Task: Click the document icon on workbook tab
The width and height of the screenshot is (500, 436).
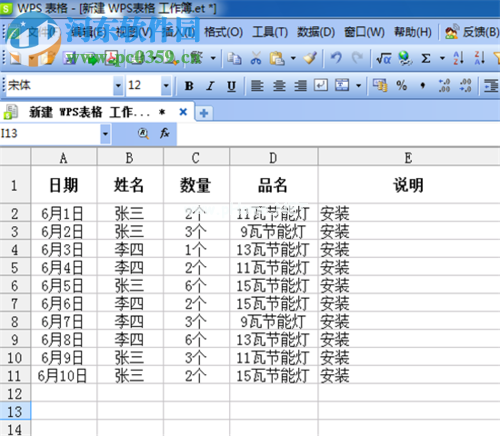Action: pyautogui.click(x=11, y=112)
